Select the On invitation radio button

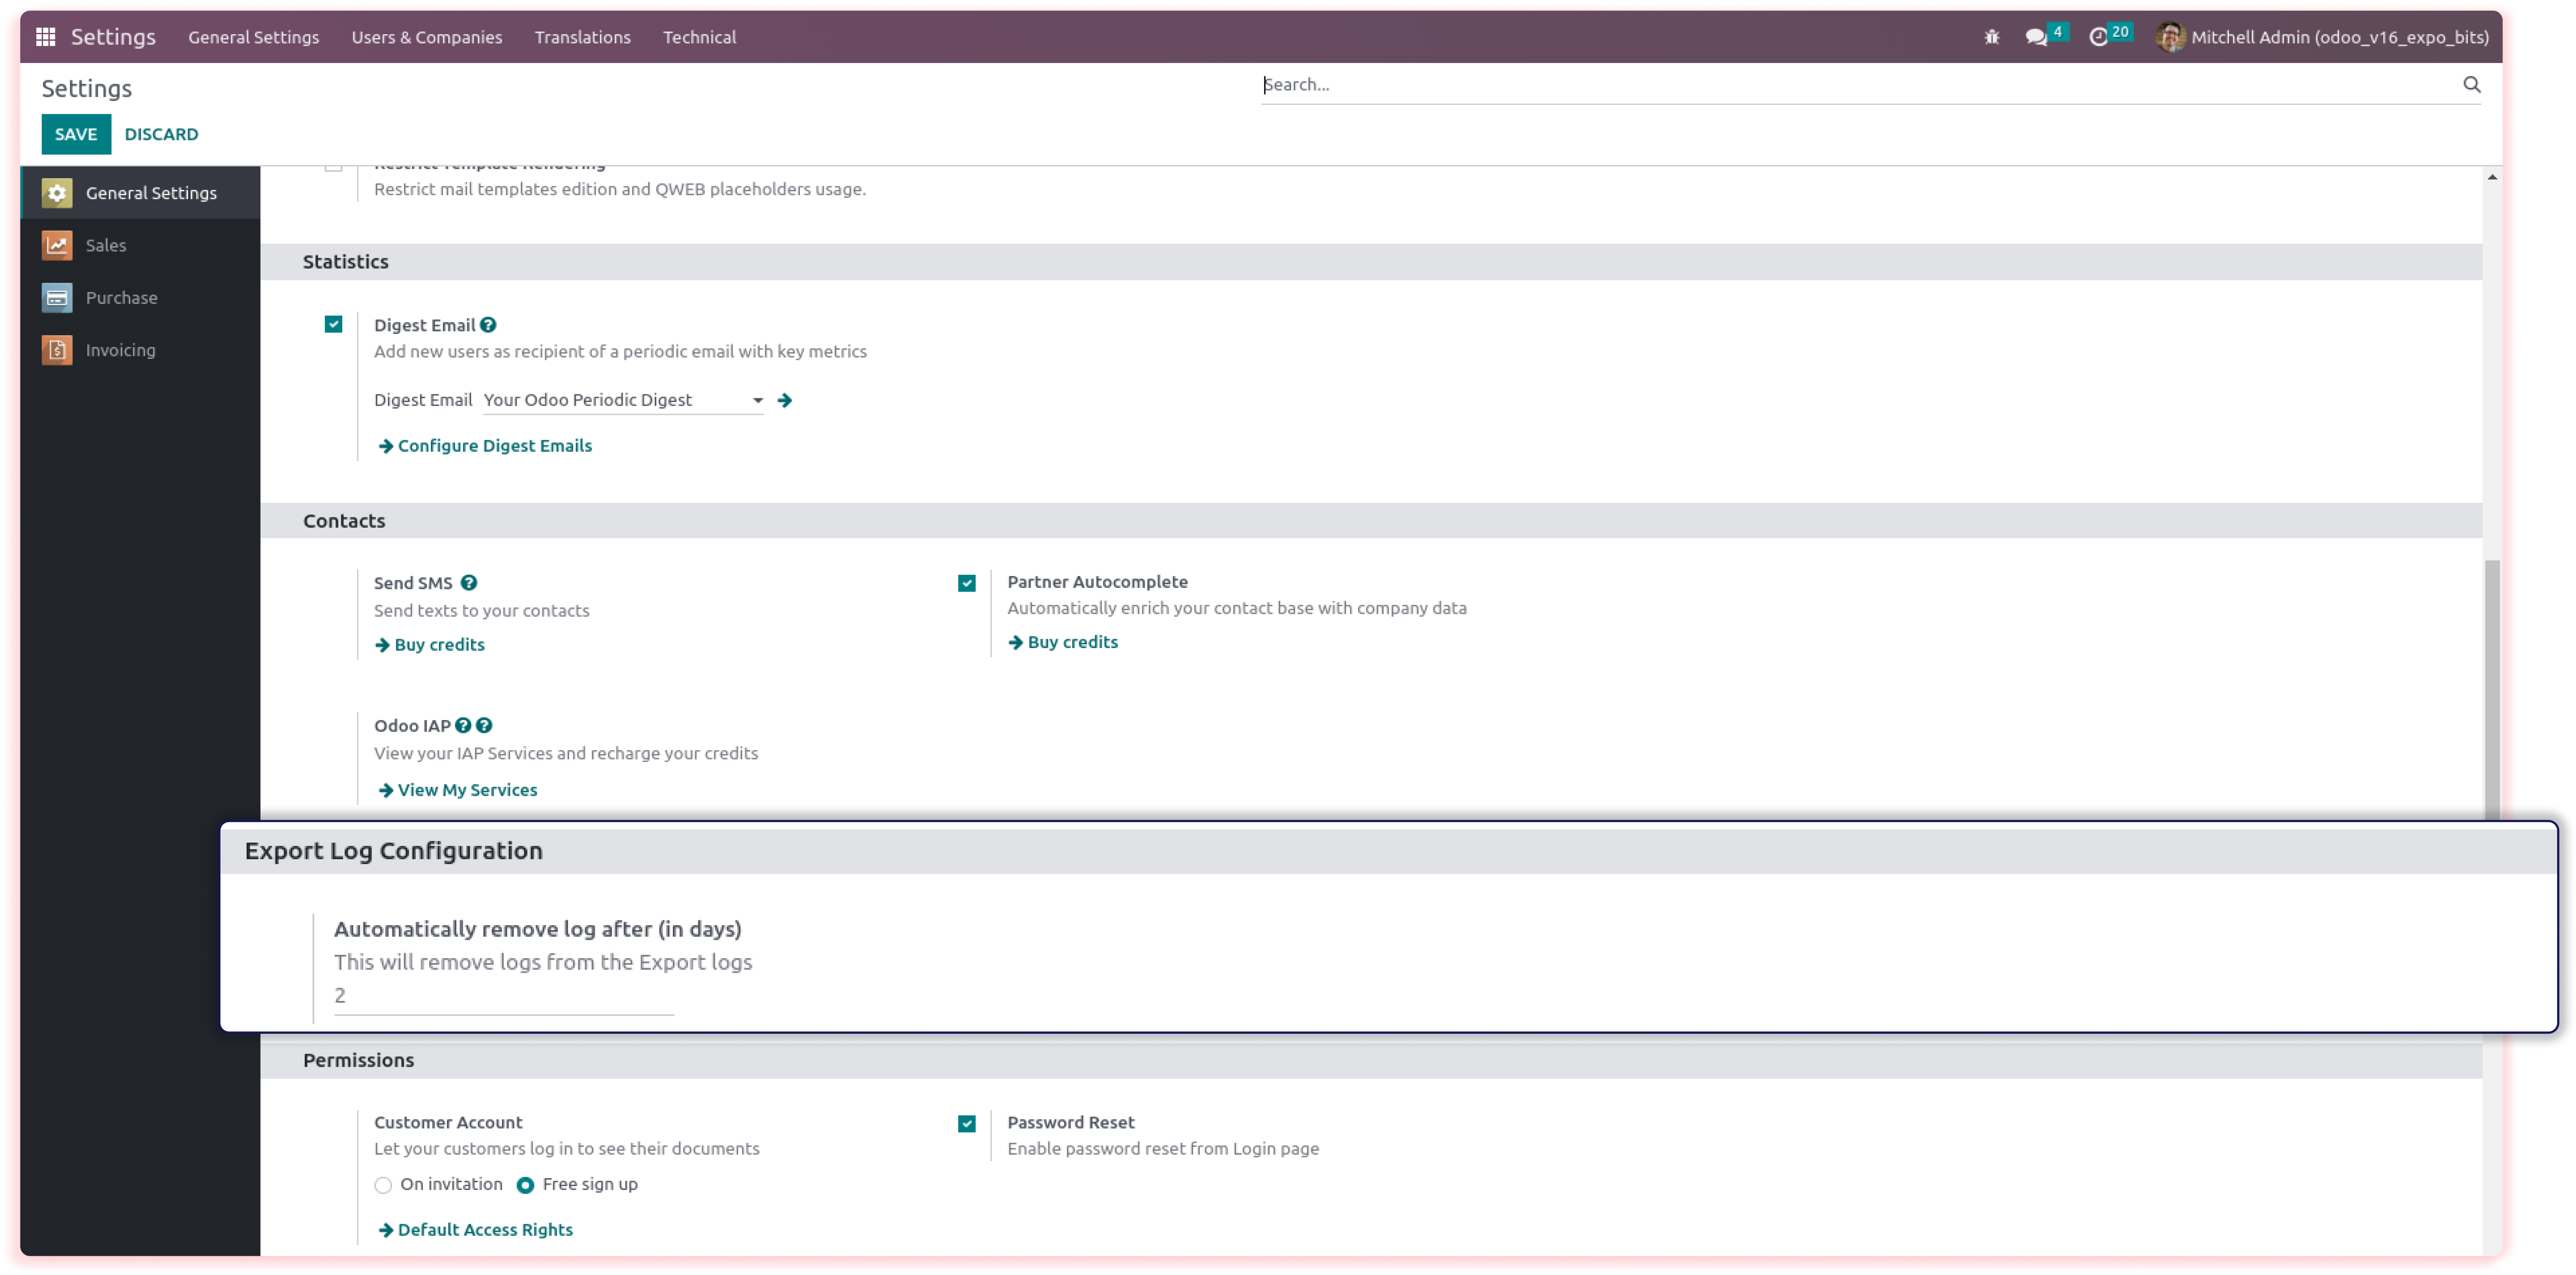[x=383, y=1186]
